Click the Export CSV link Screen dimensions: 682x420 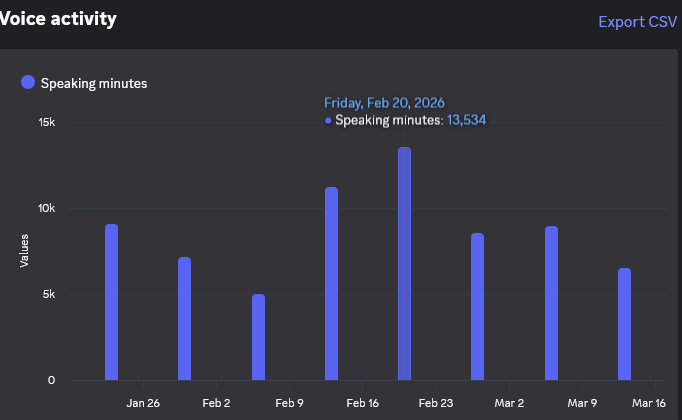[x=637, y=21]
